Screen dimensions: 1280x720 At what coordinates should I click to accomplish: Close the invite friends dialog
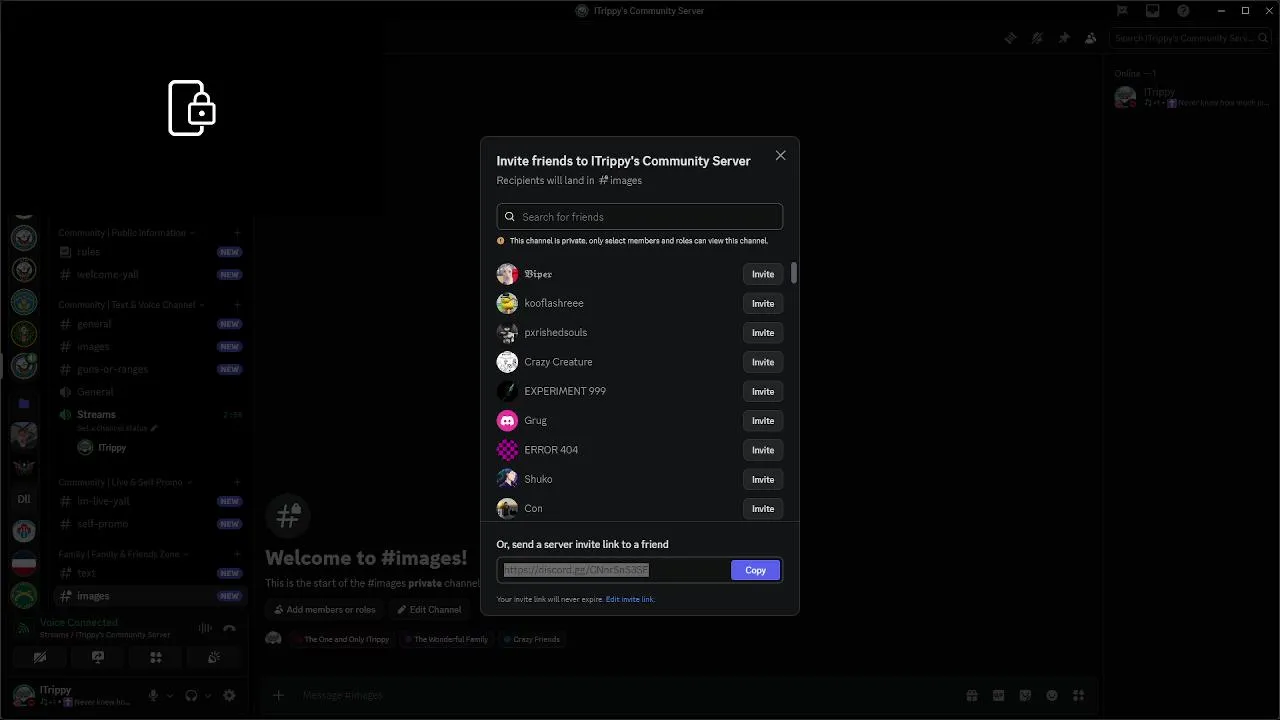781,155
